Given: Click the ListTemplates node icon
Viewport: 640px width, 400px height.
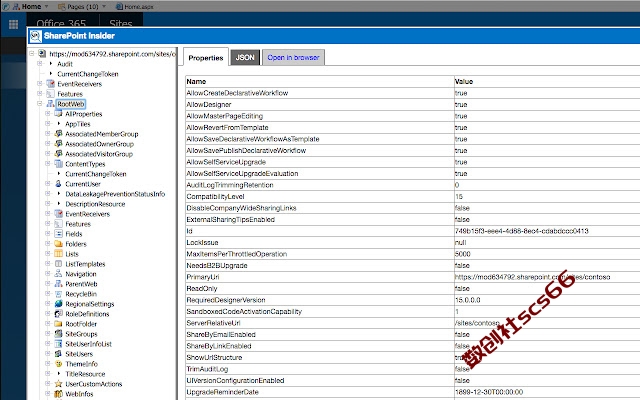Looking at the screenshot, I should pos(58,264).
